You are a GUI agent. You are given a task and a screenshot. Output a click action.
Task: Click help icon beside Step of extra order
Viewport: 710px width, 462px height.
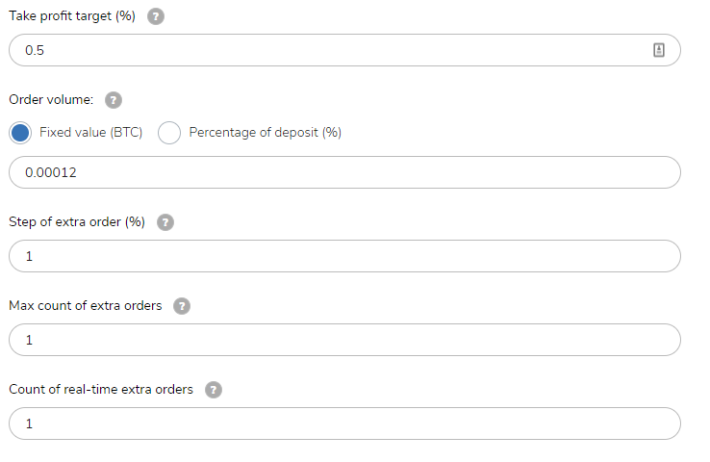pyautogui.click(x=165, y=222)
